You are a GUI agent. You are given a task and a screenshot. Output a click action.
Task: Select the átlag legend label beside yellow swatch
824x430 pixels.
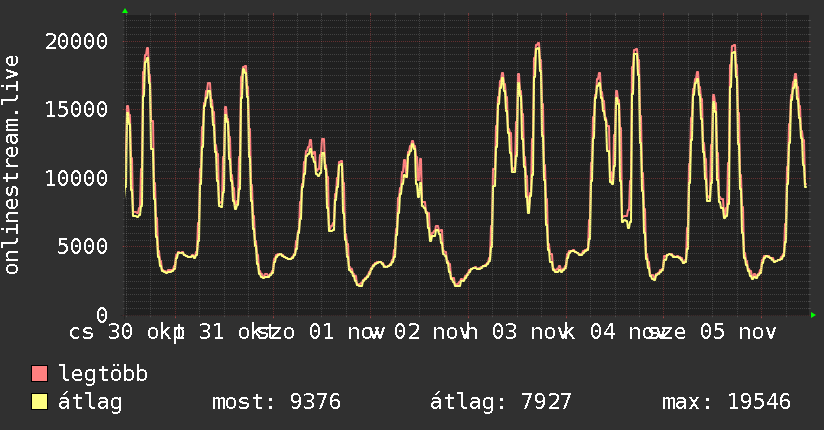90,402
